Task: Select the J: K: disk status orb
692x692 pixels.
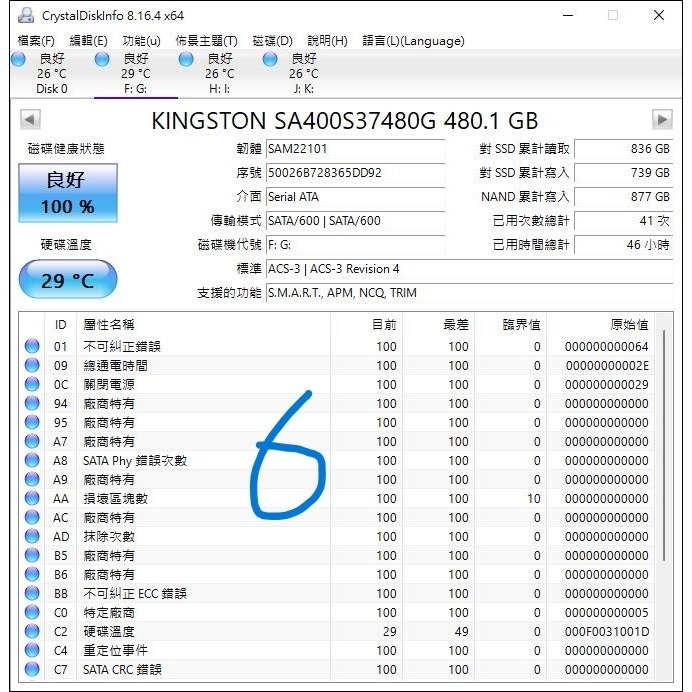Action: pos(270,59)
